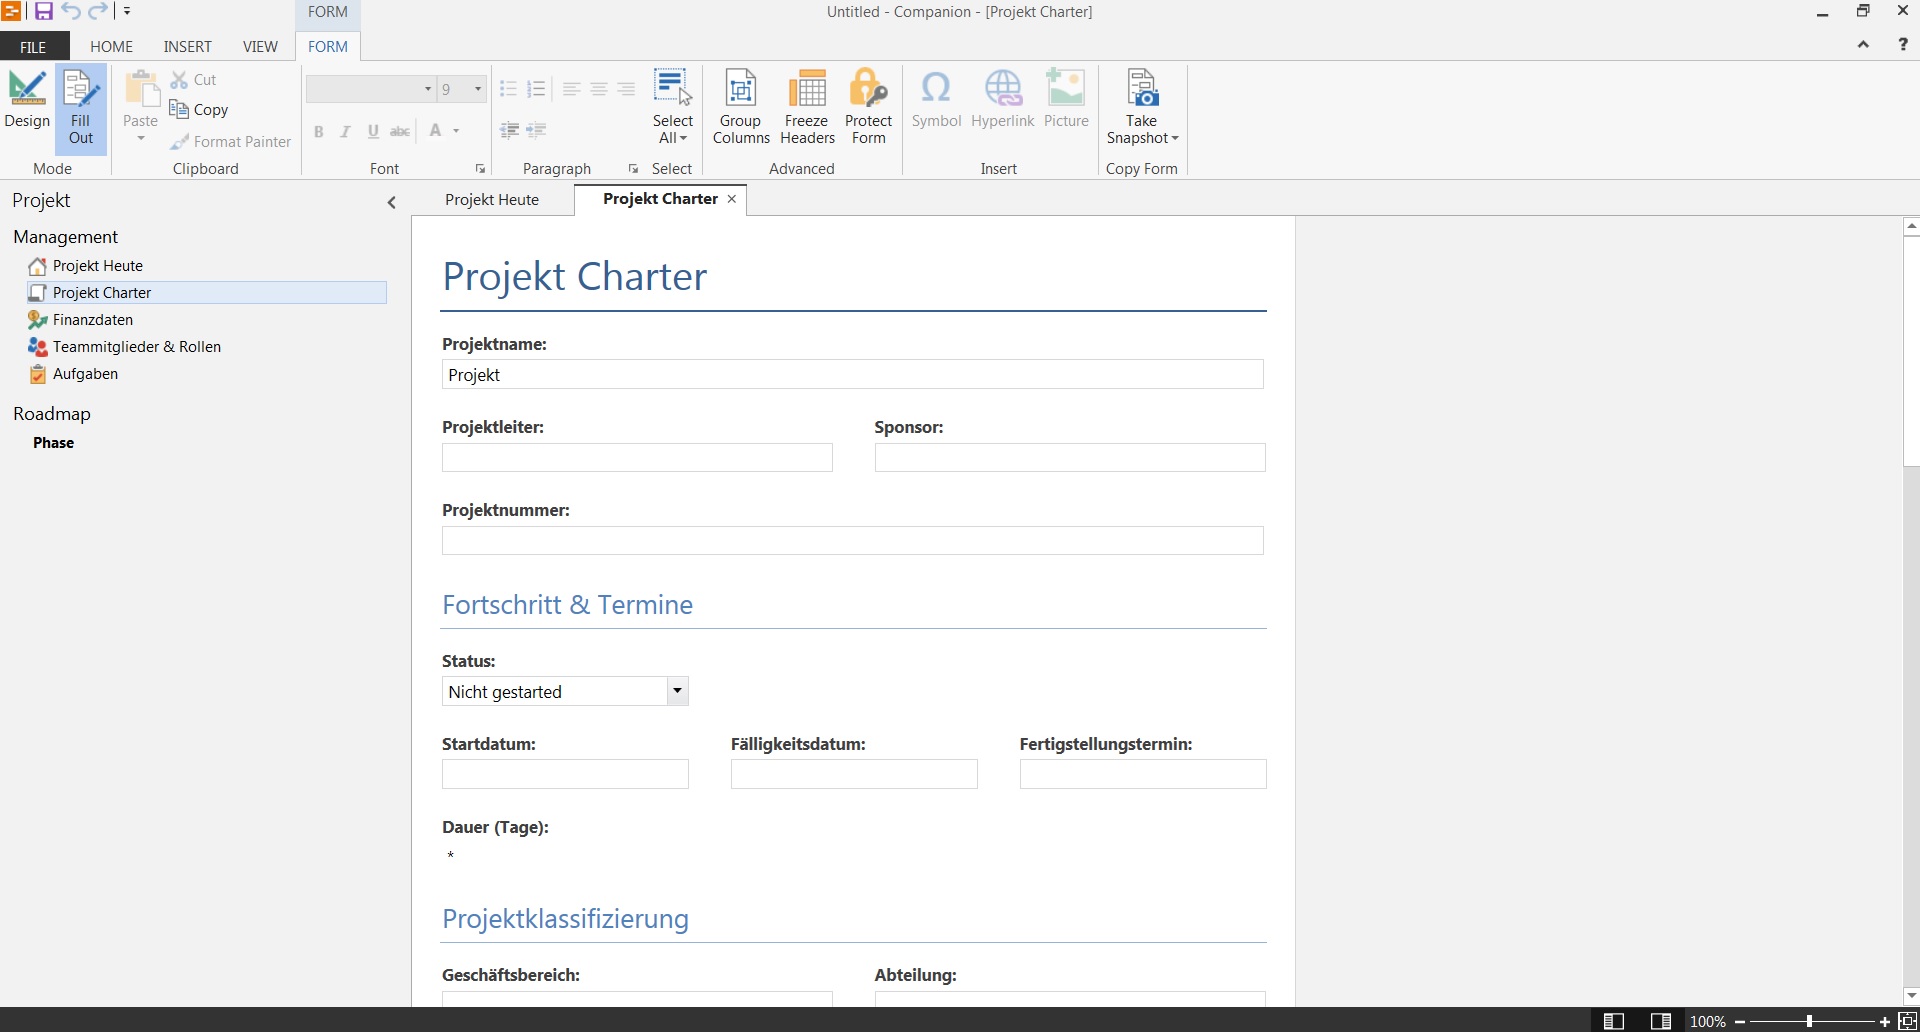Decrease paragraph indent
This screenshot has height=1032, width=1920.
[509, 130]
